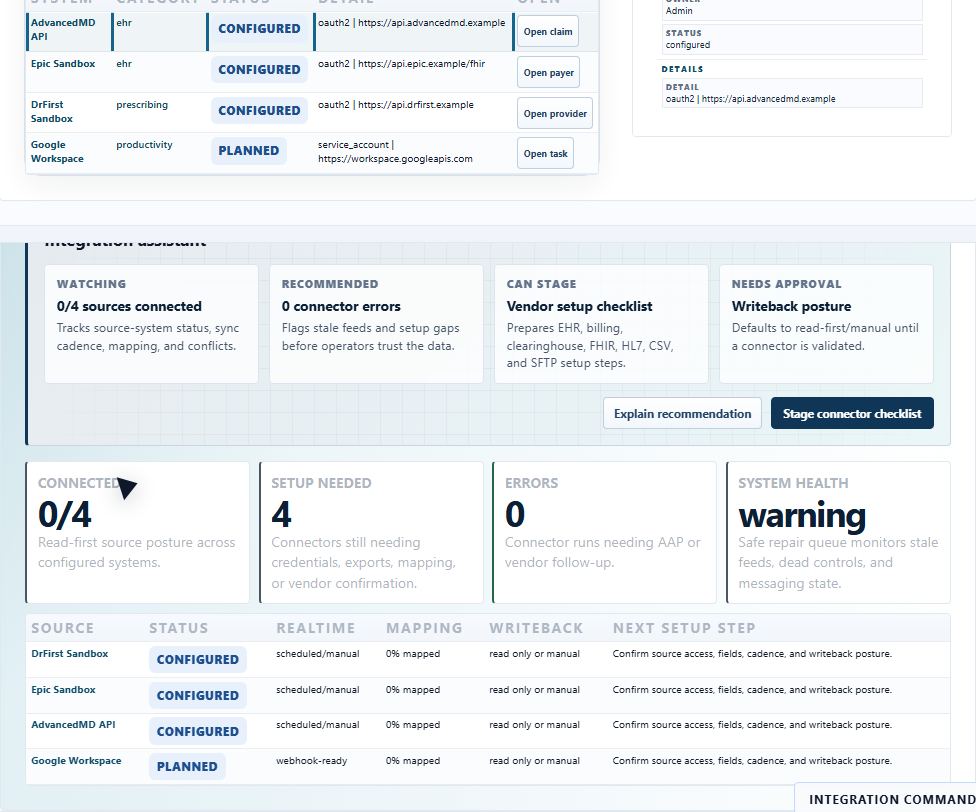The width and height of the screenshot is (976, 812).
Task: Click 0% mapped in Epic Sandbox row
Action: pos(413,690)
